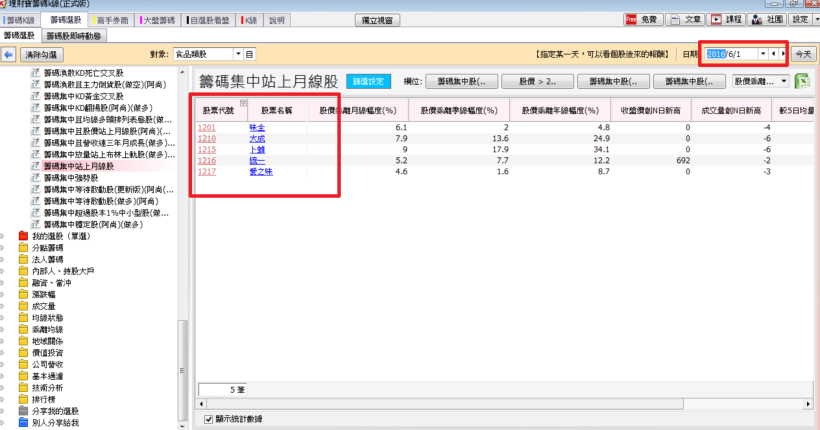The height and width of the screenshot is (430, 820).
Task: Click the blue 篩選設定 button
Action: coord(368,81)
